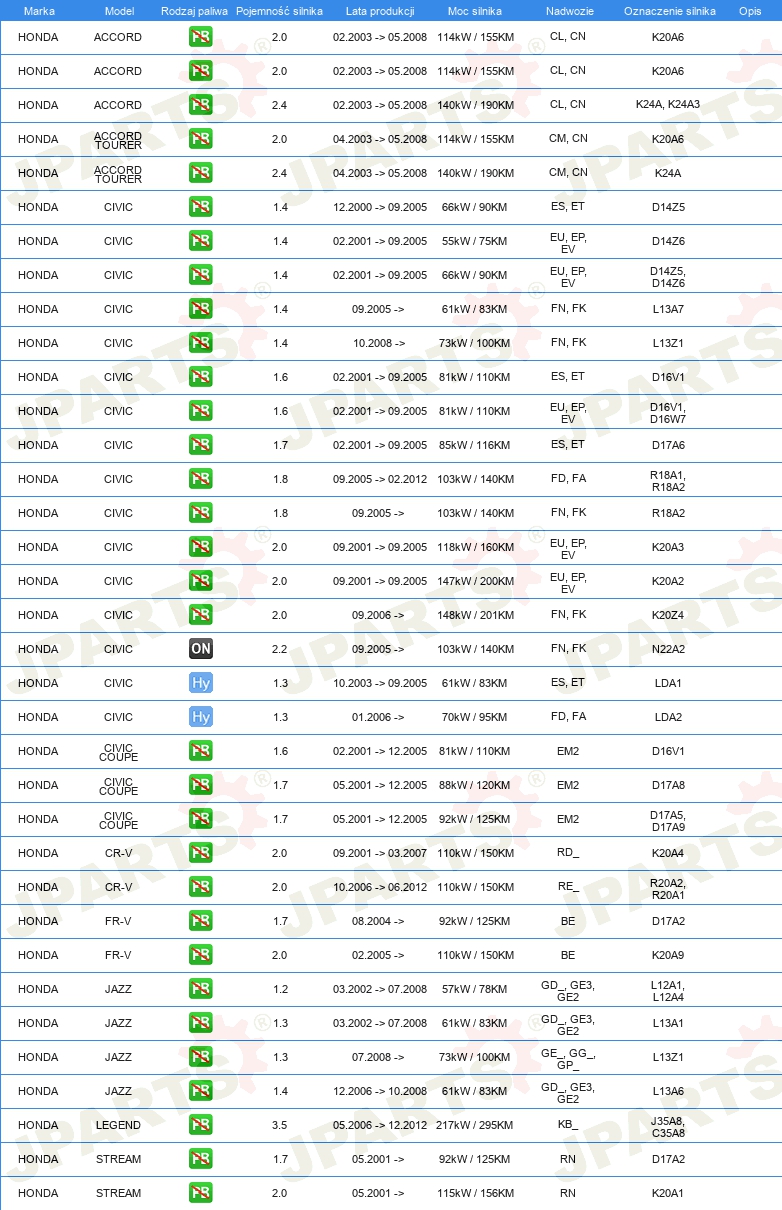Click the Rodzaj paliwa column header
The image size is (782, 1210).
click(194, 11)
